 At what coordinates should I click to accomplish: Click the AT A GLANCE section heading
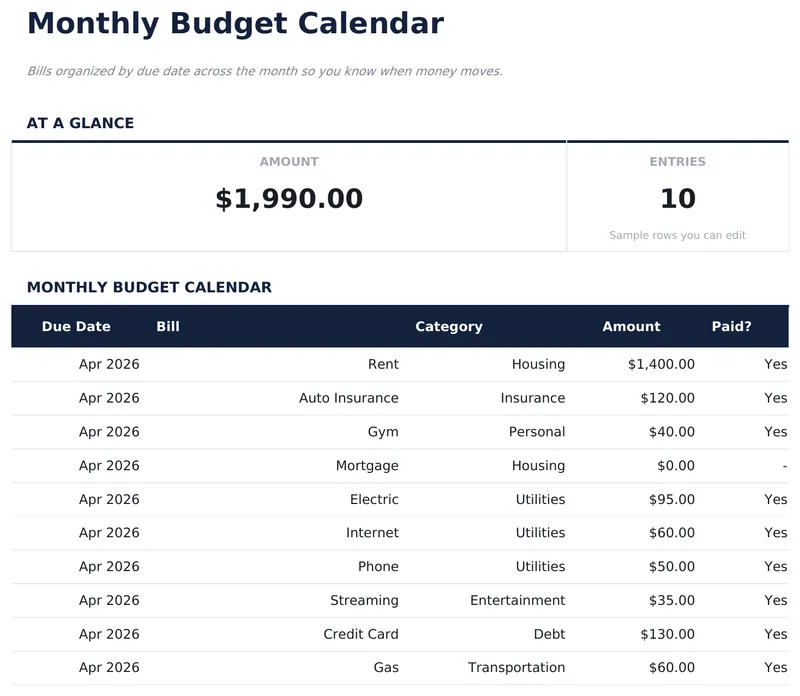click(81, 123)
